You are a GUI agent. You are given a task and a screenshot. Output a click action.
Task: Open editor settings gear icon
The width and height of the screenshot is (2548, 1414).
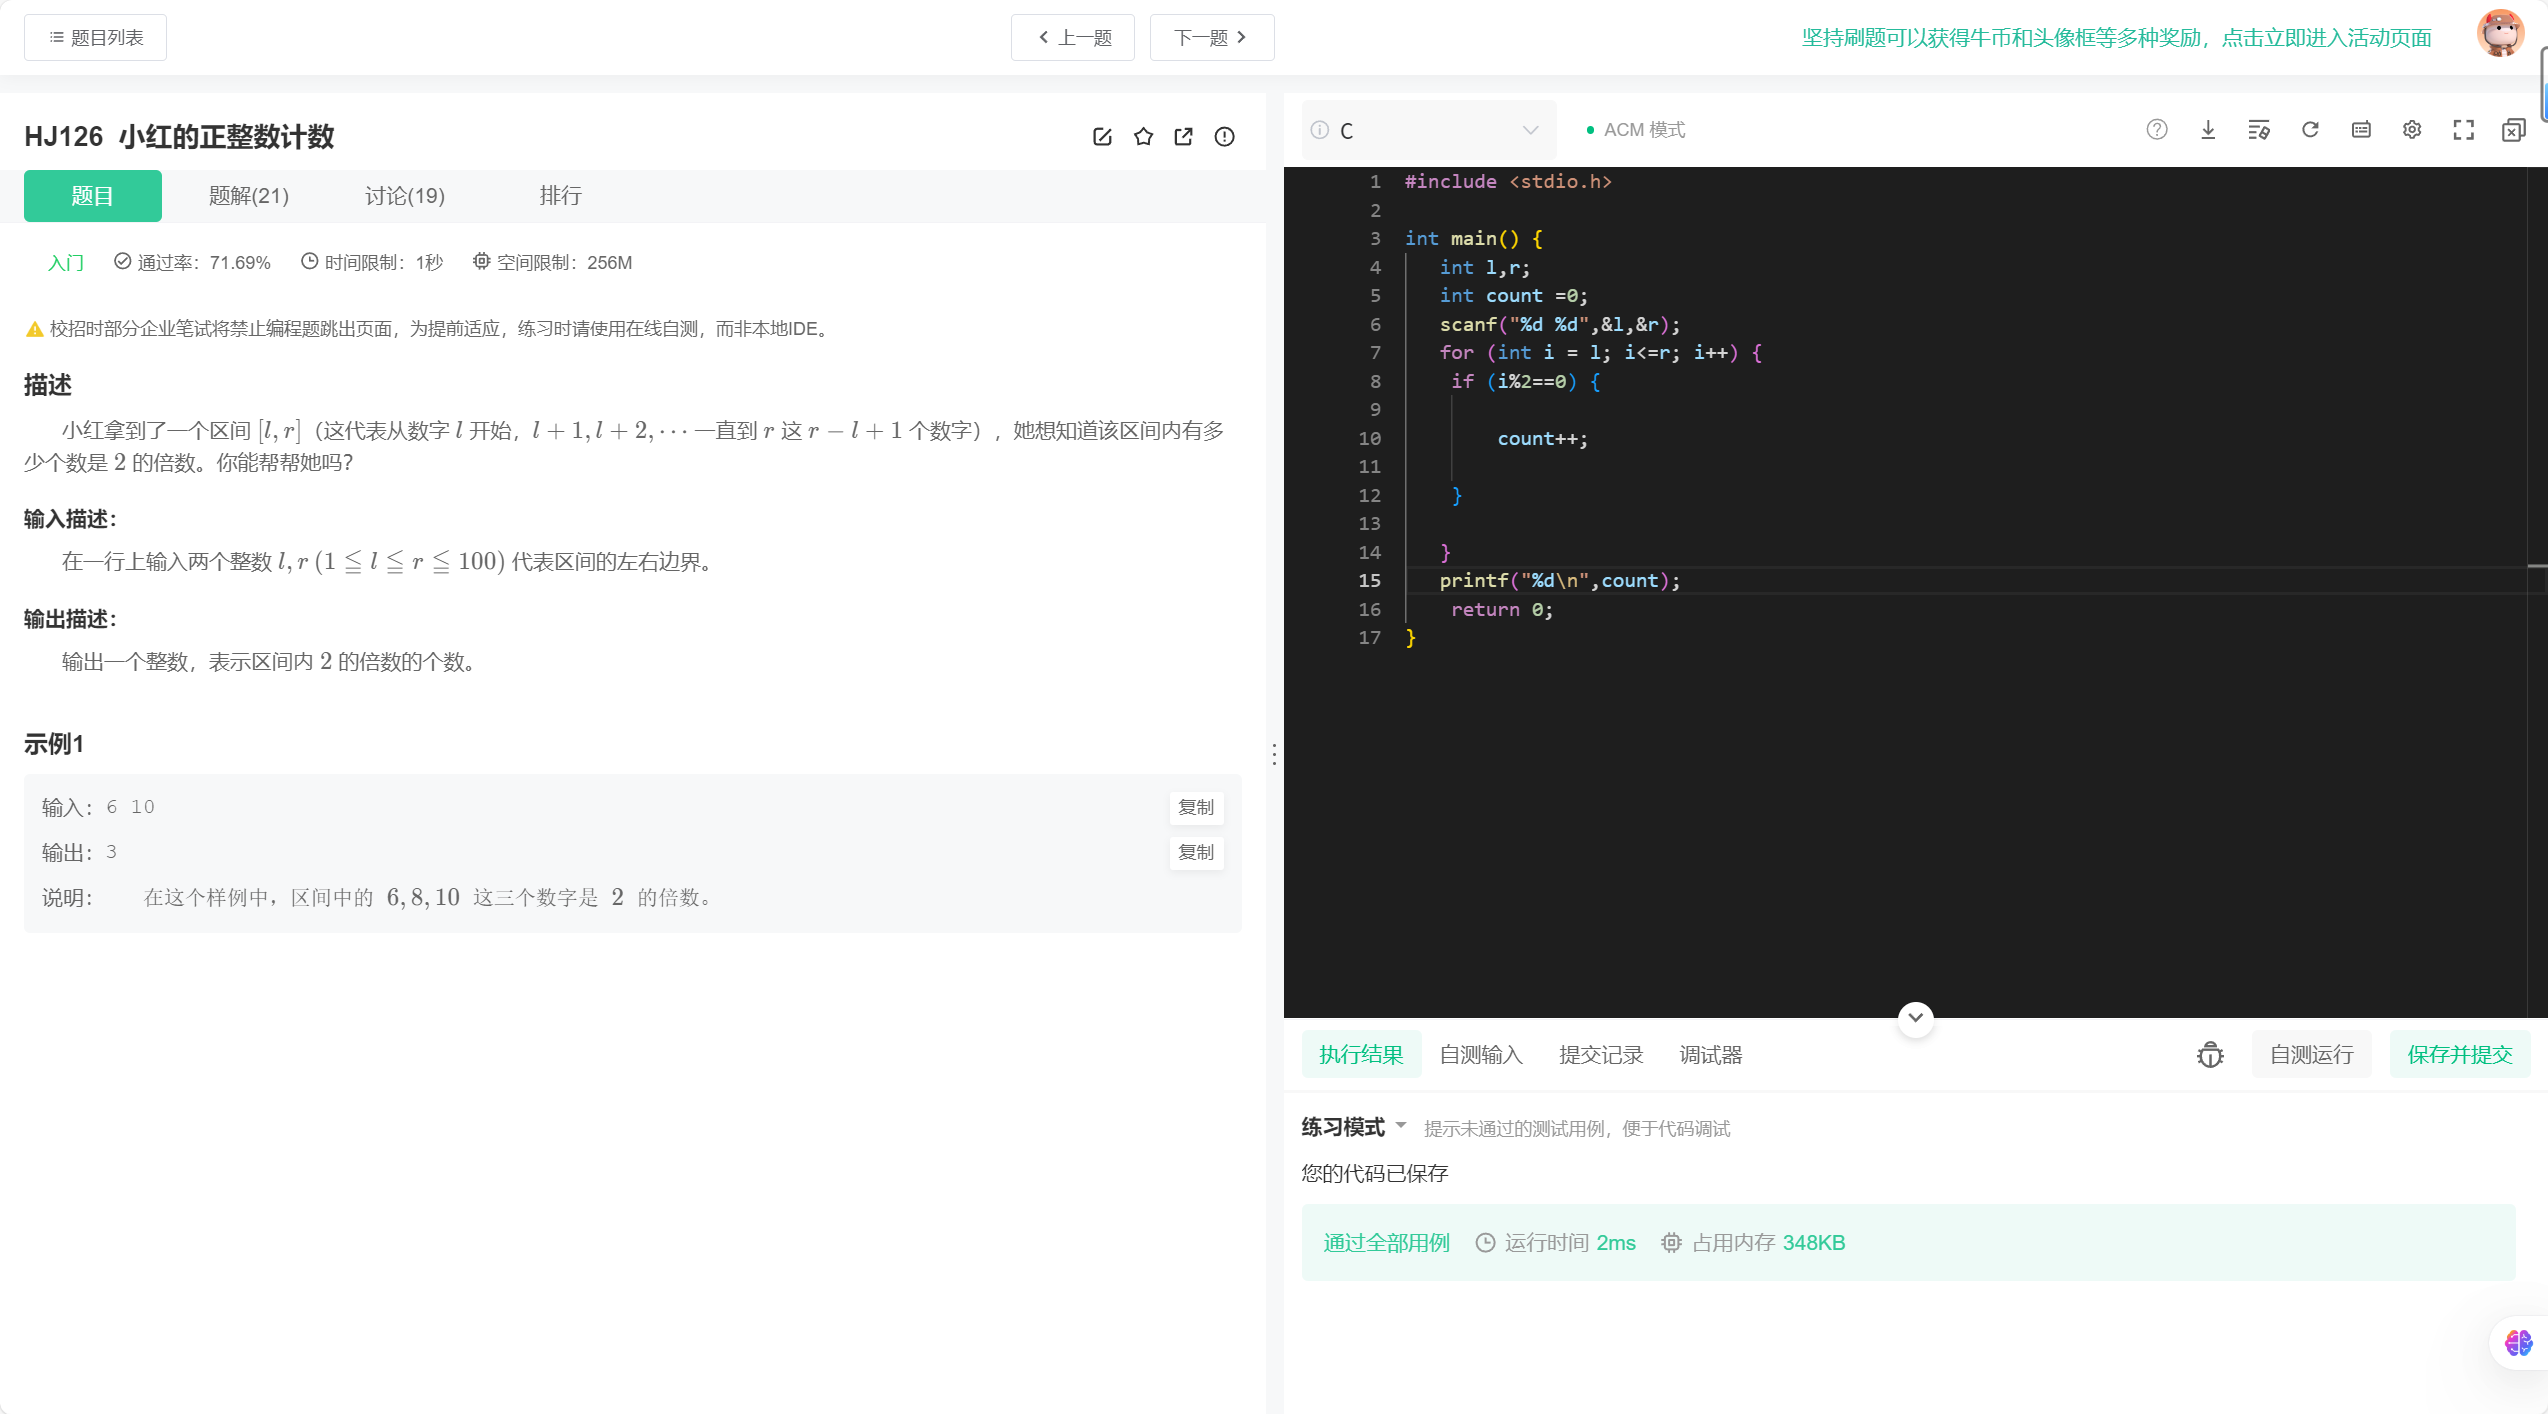(2412, 130)
